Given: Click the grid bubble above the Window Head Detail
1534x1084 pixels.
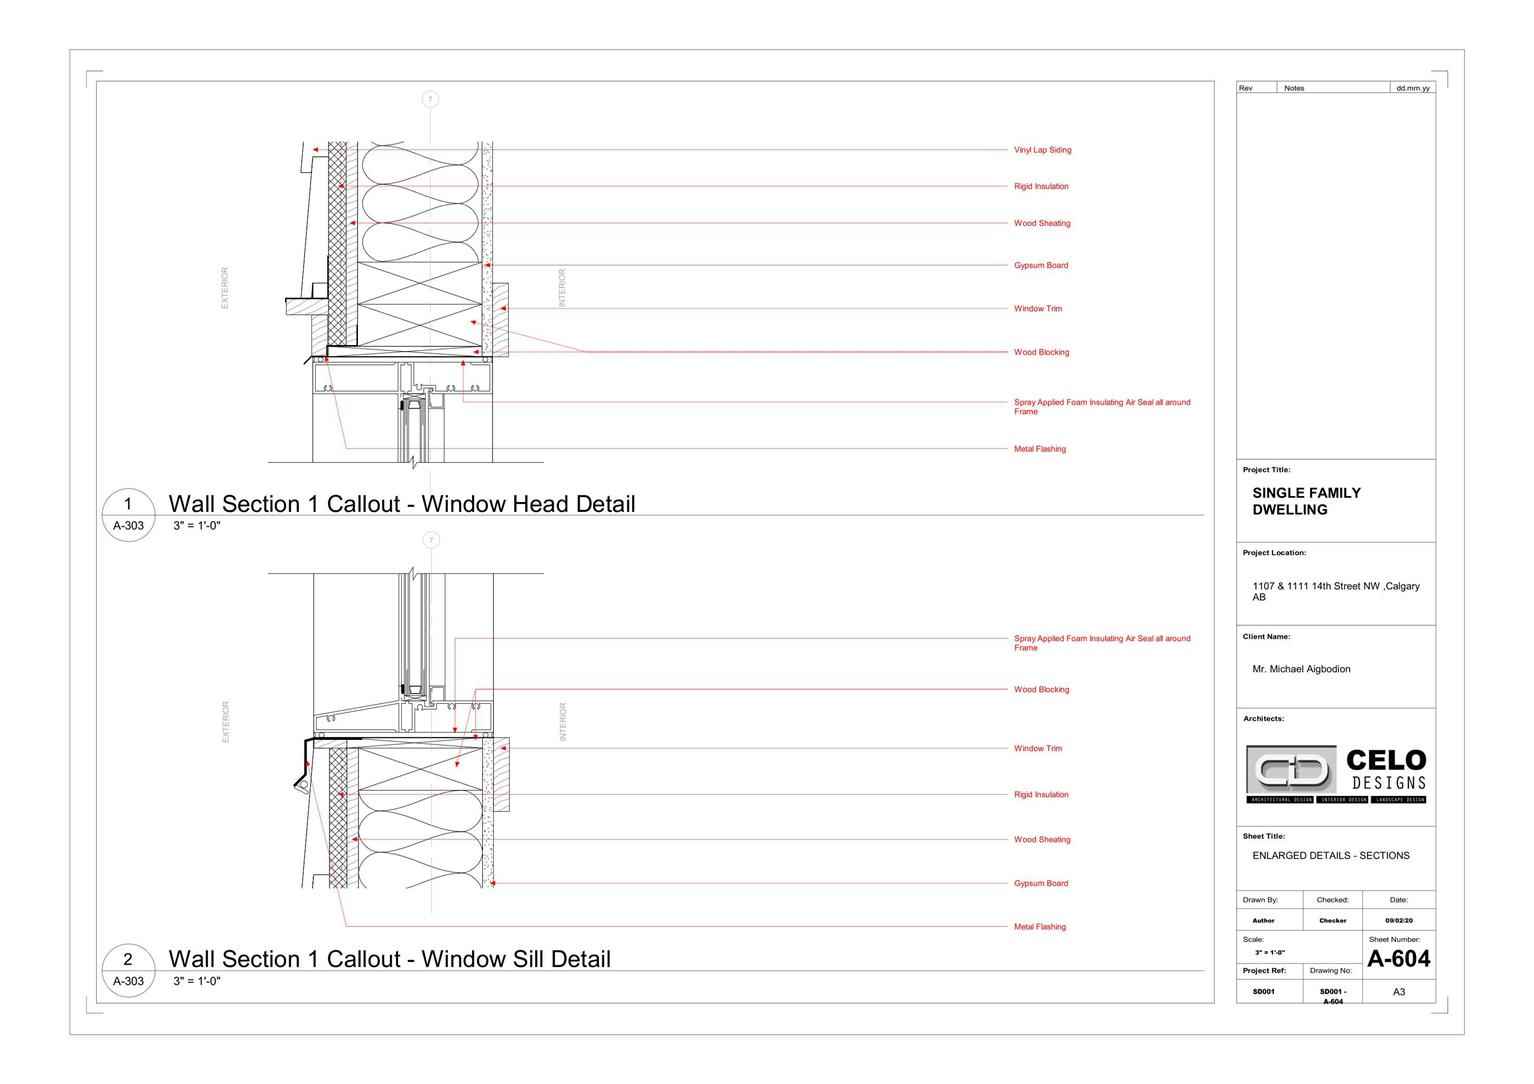Looking at the screenshot, I should (431, 99).
